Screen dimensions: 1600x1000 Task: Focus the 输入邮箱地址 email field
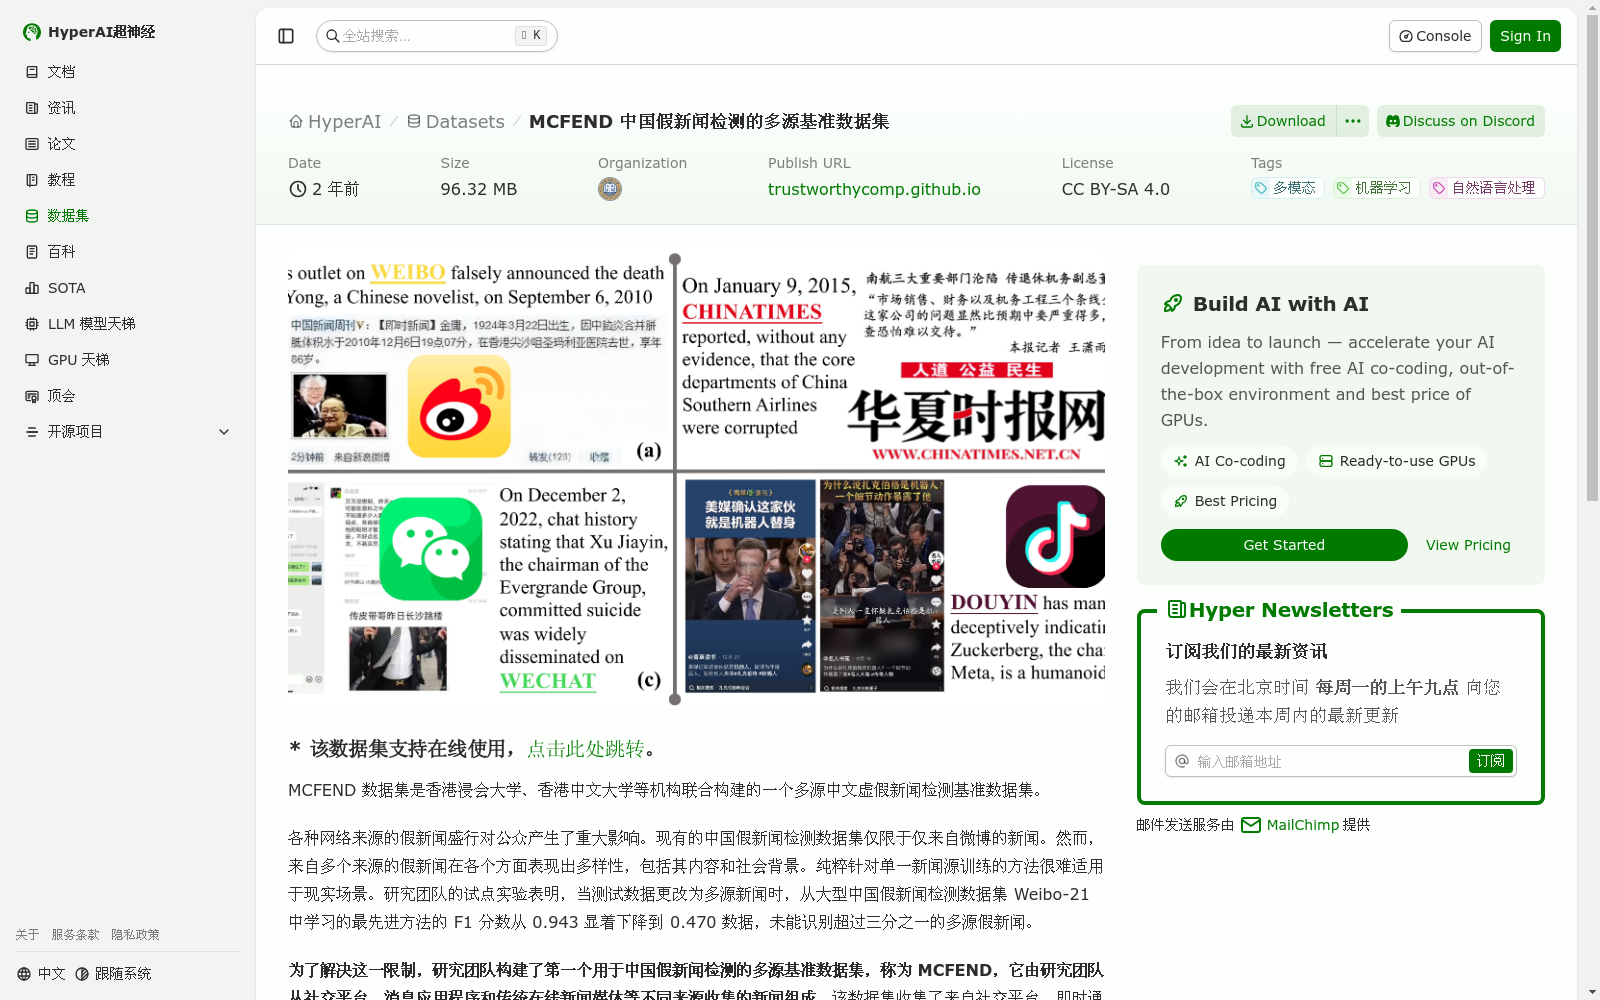click(x=1317, y=761)
